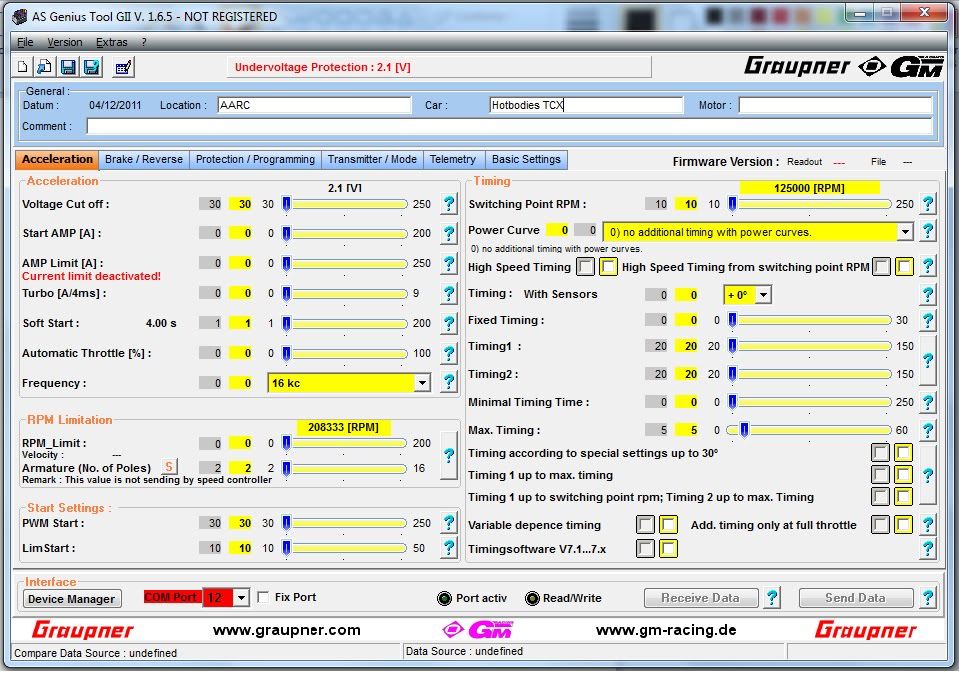
Task: Enable yellow Timingsoftware V7.1...7.x checkbox
Action: (668, 548)
